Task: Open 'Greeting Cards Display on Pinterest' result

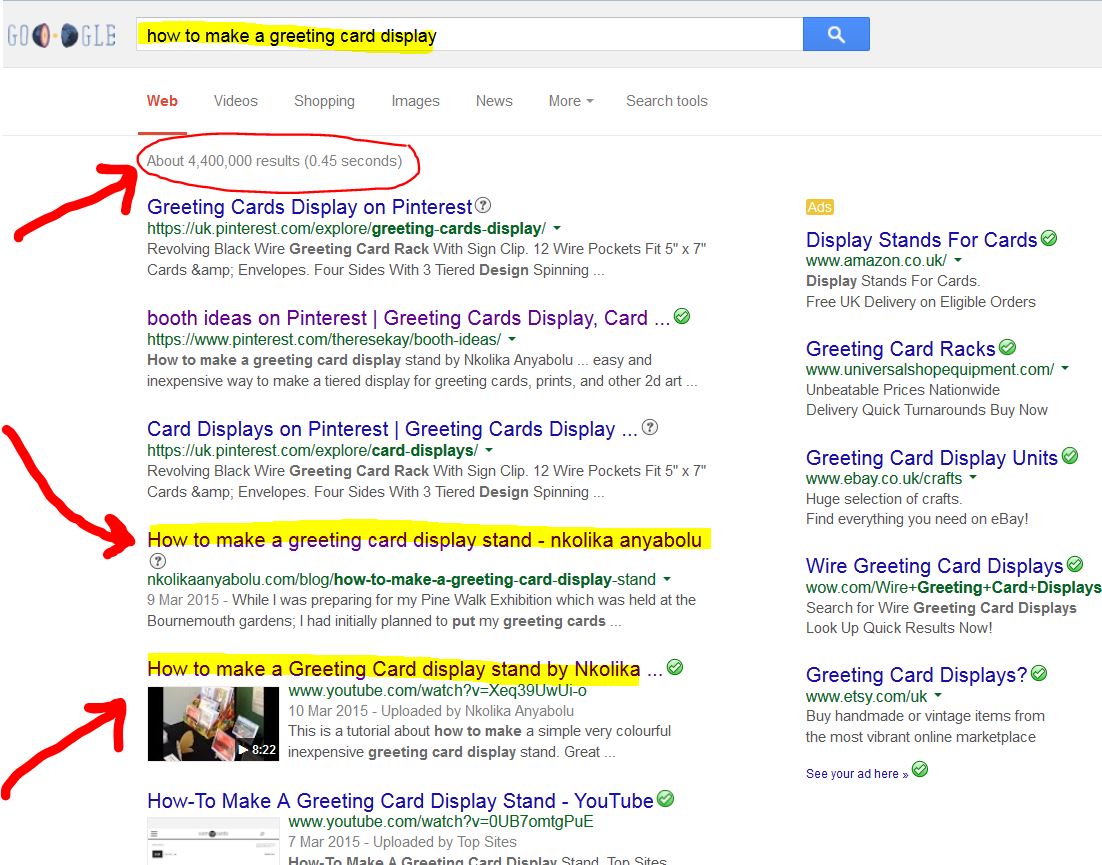Action: tap(309, 207)
